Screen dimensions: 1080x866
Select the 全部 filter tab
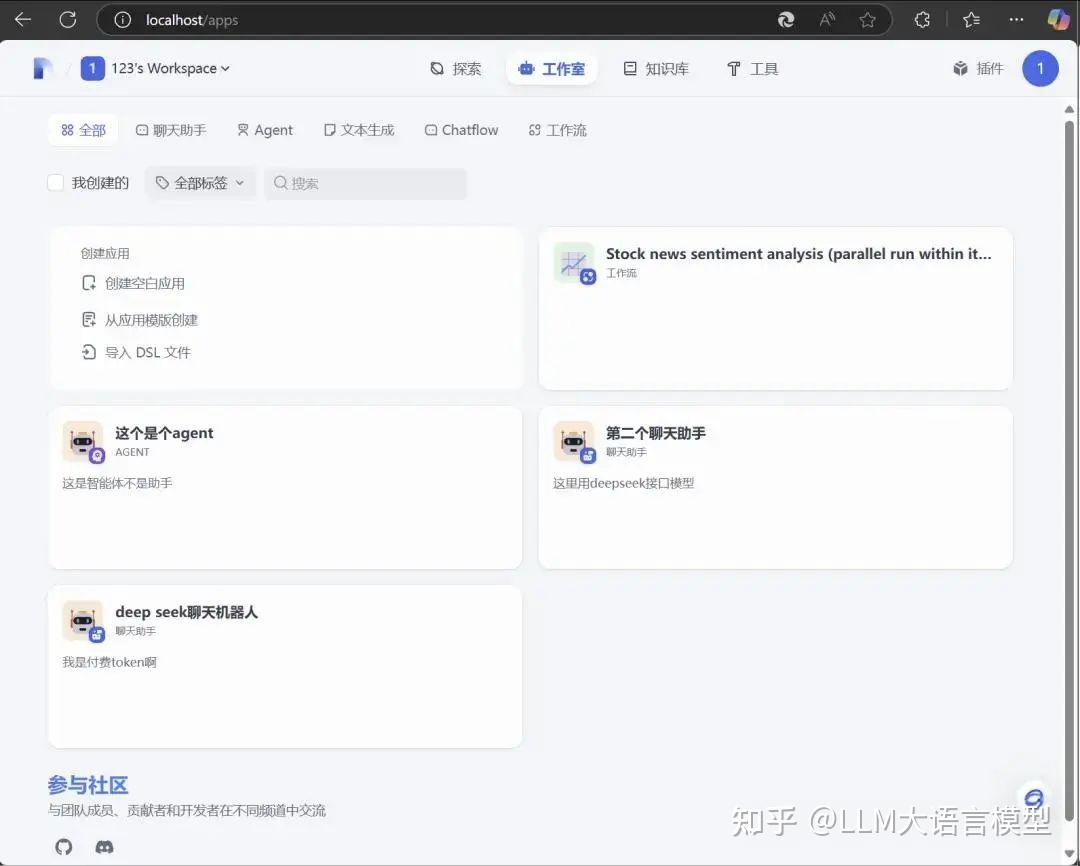pyautogui.click(x=83, y=130)
